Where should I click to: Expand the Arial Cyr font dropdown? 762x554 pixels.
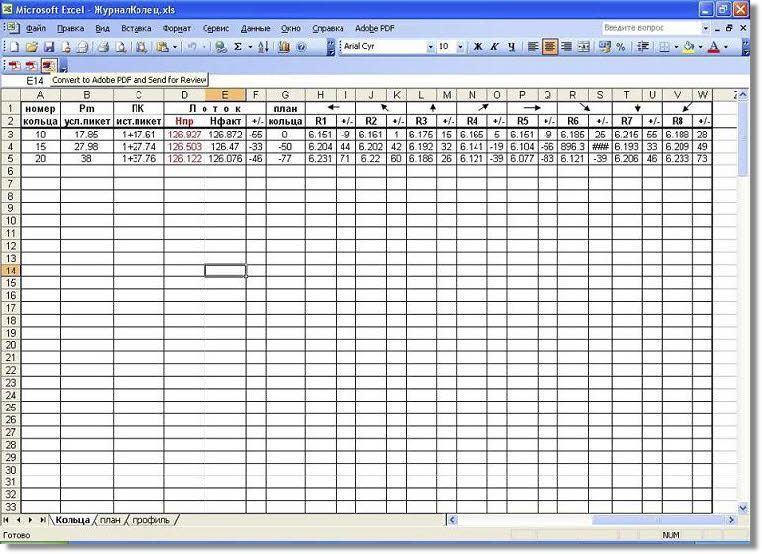pyautogui.click(x=431, y=47)
